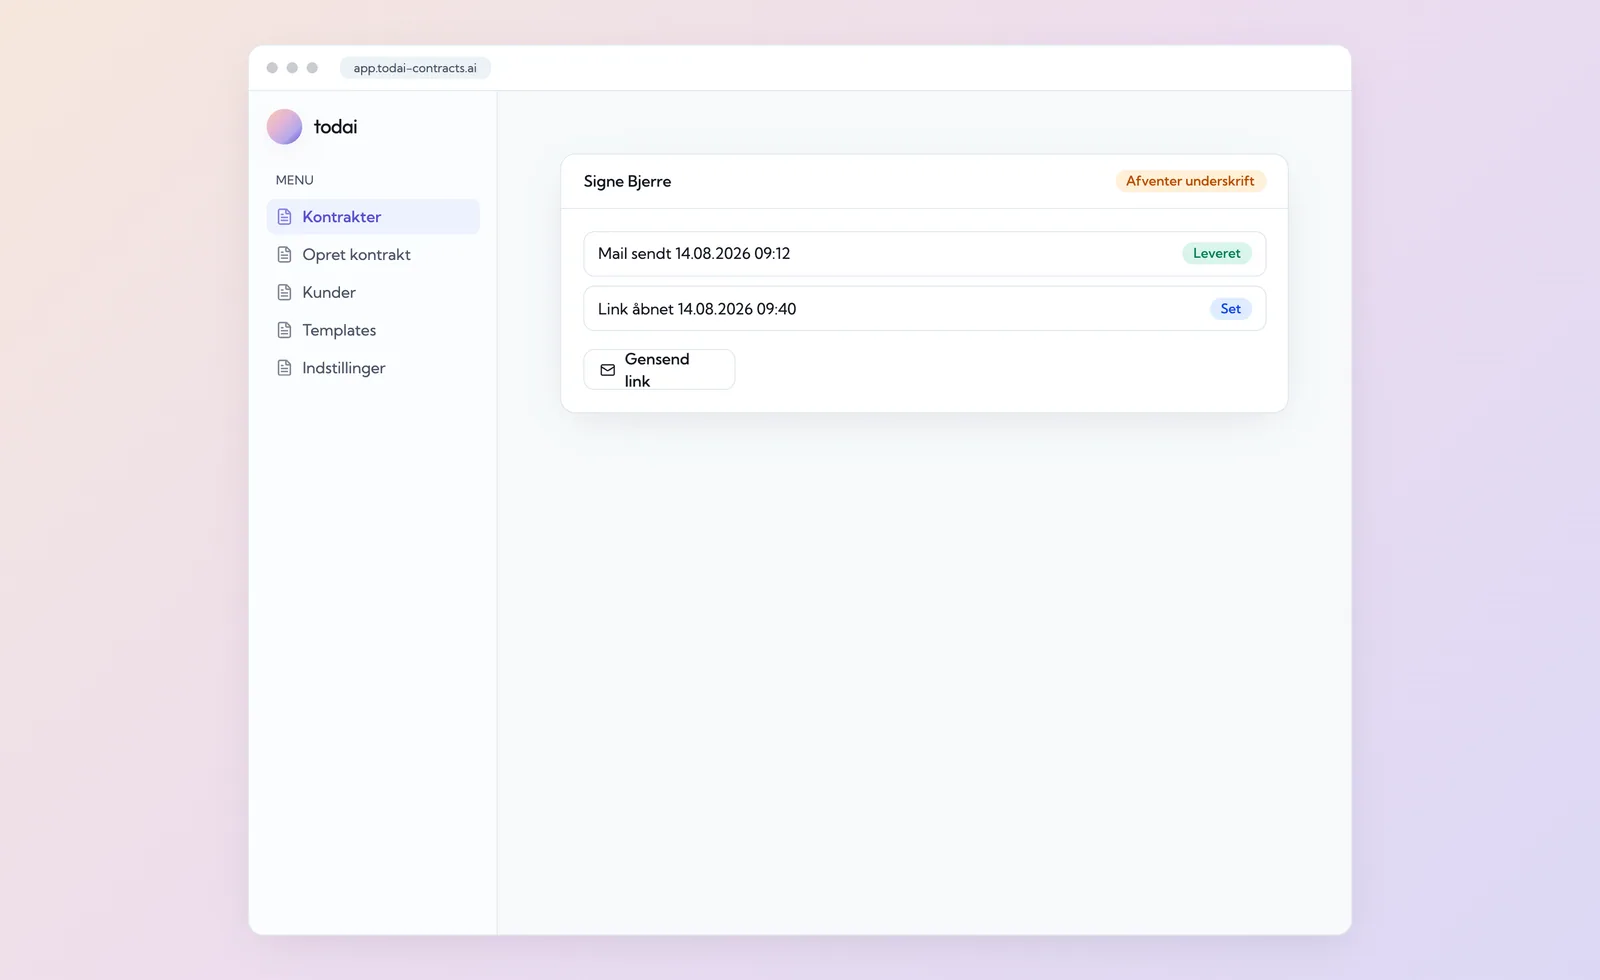
Task: Click the Templates sidebar icon
Action: pyautogui.click(x=284, y=330)
